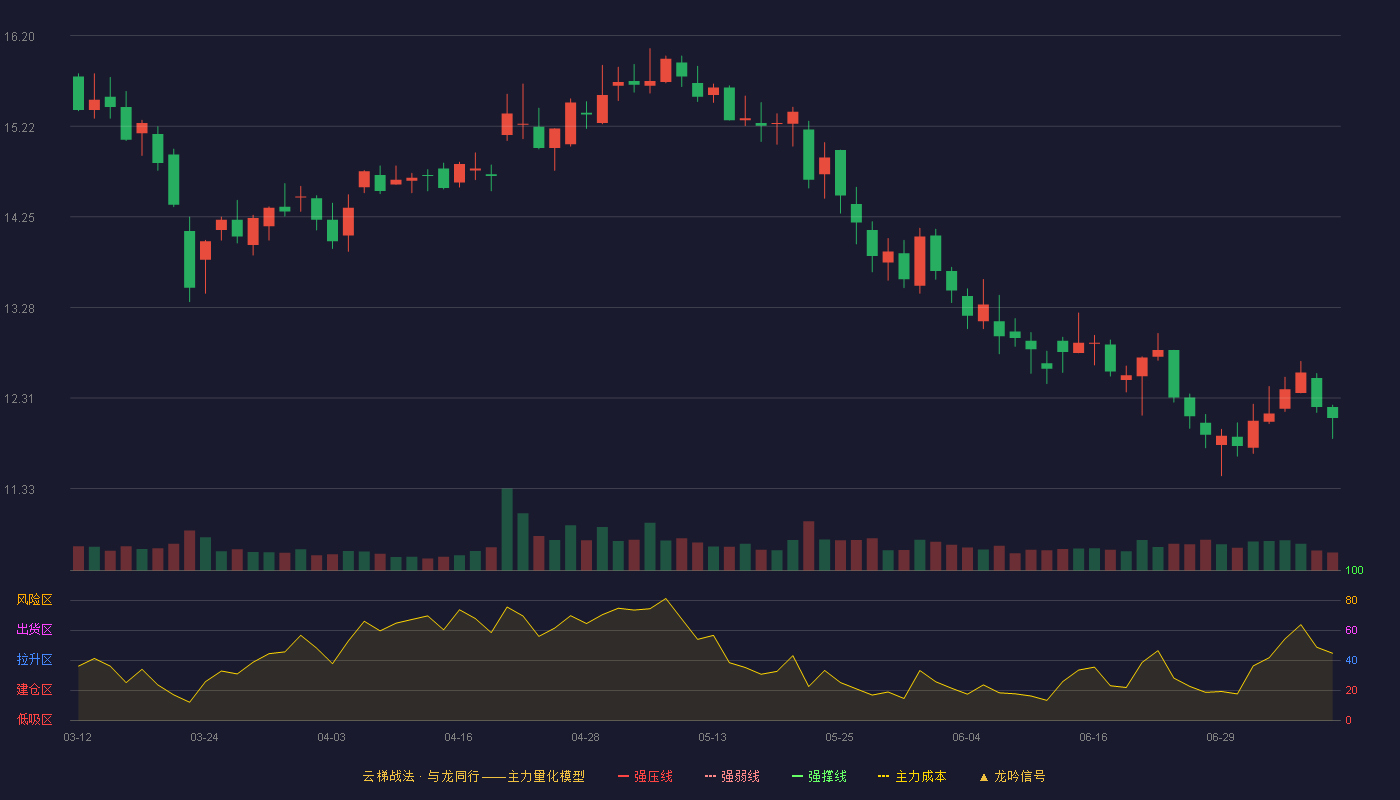1400x800 pixels.
Task: Click the 11.33 price axis label
Action: [19, 490]
